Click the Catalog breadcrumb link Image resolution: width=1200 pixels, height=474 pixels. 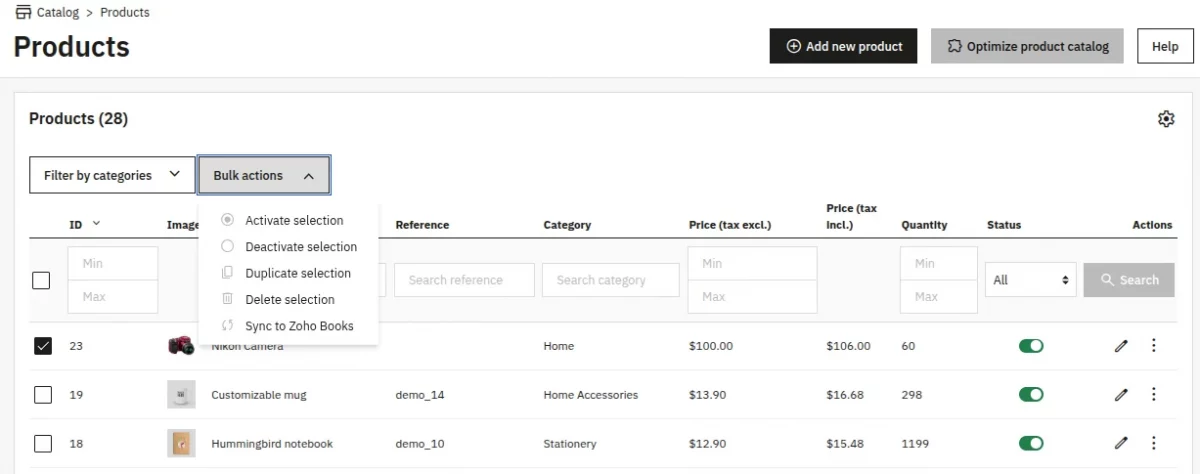[x=58, y=13]
